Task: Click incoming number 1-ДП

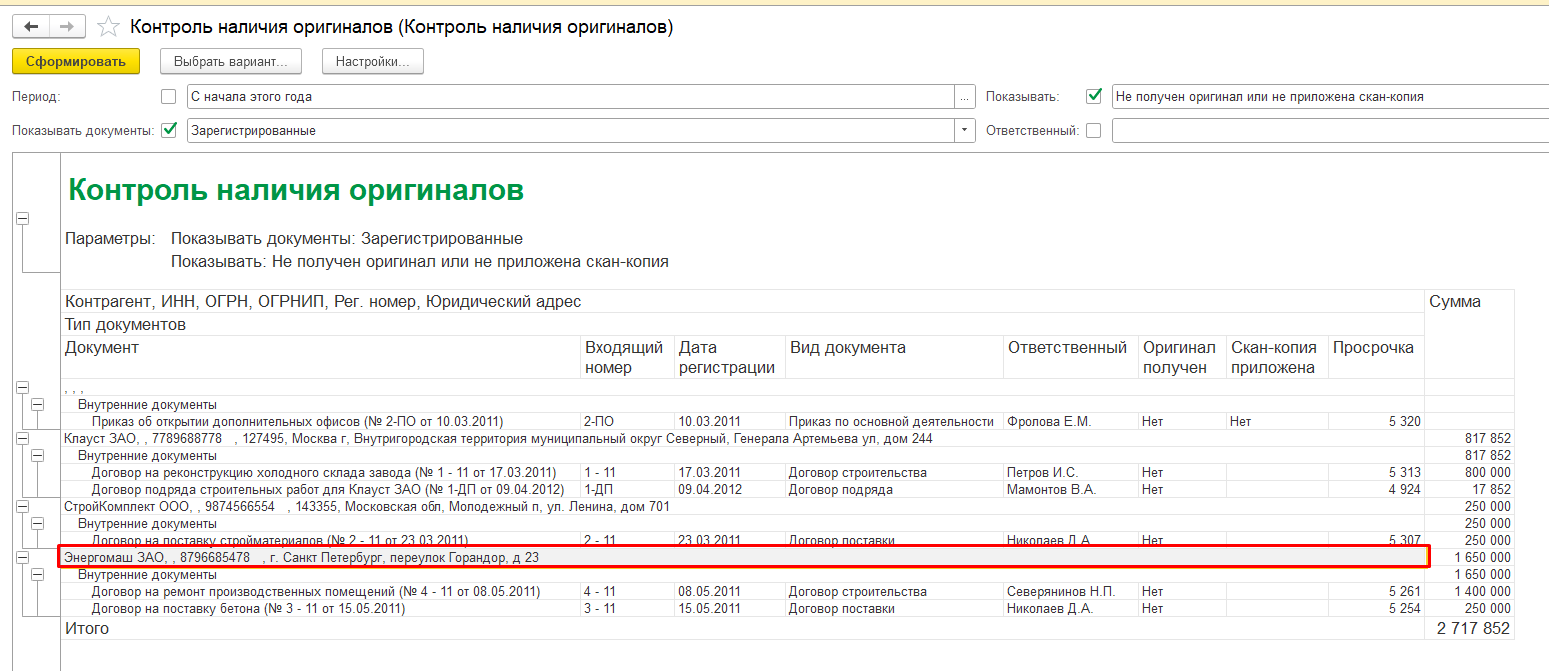Action: point(598,489)
